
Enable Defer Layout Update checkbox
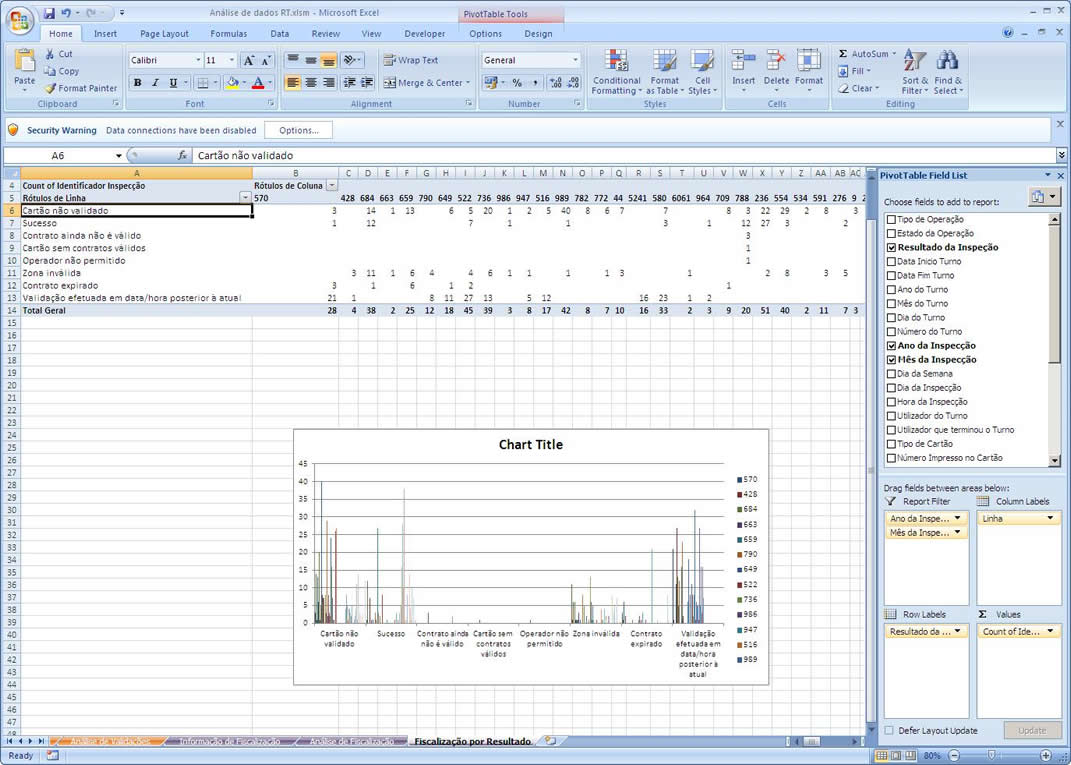point(889,731)
